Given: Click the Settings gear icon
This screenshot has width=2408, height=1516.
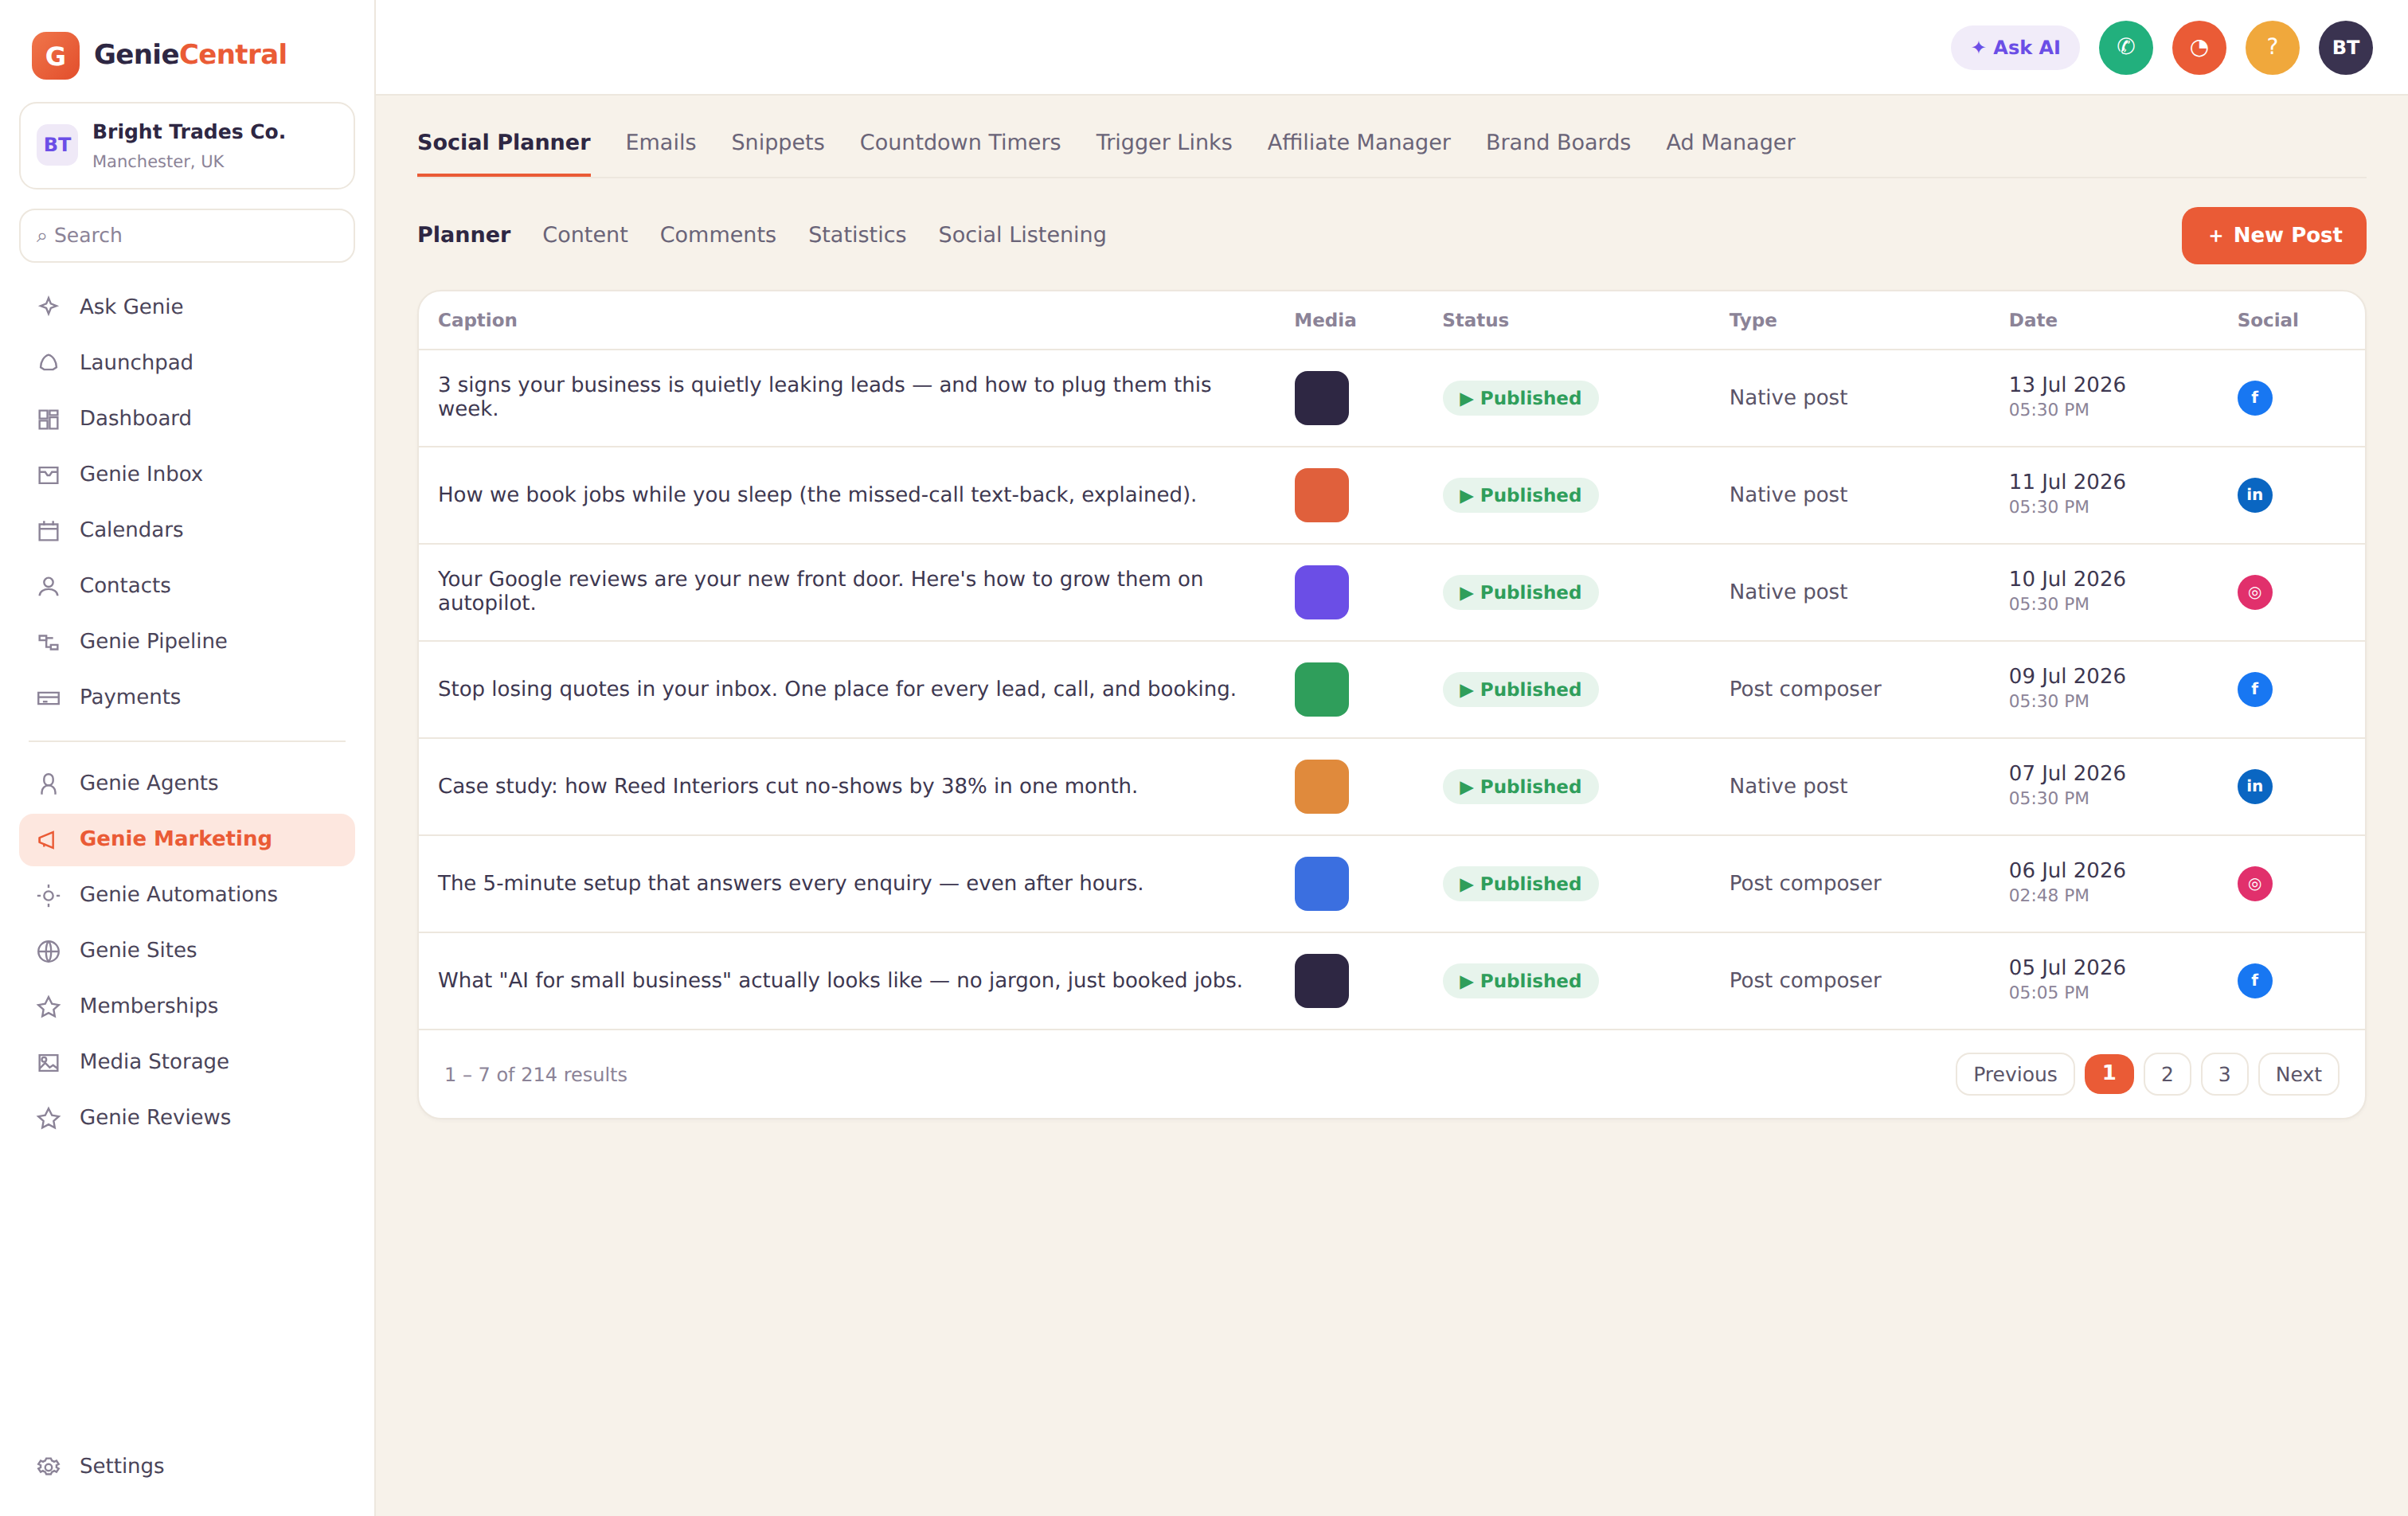Looking at the screenshot, I should [x=48, y=1466].
